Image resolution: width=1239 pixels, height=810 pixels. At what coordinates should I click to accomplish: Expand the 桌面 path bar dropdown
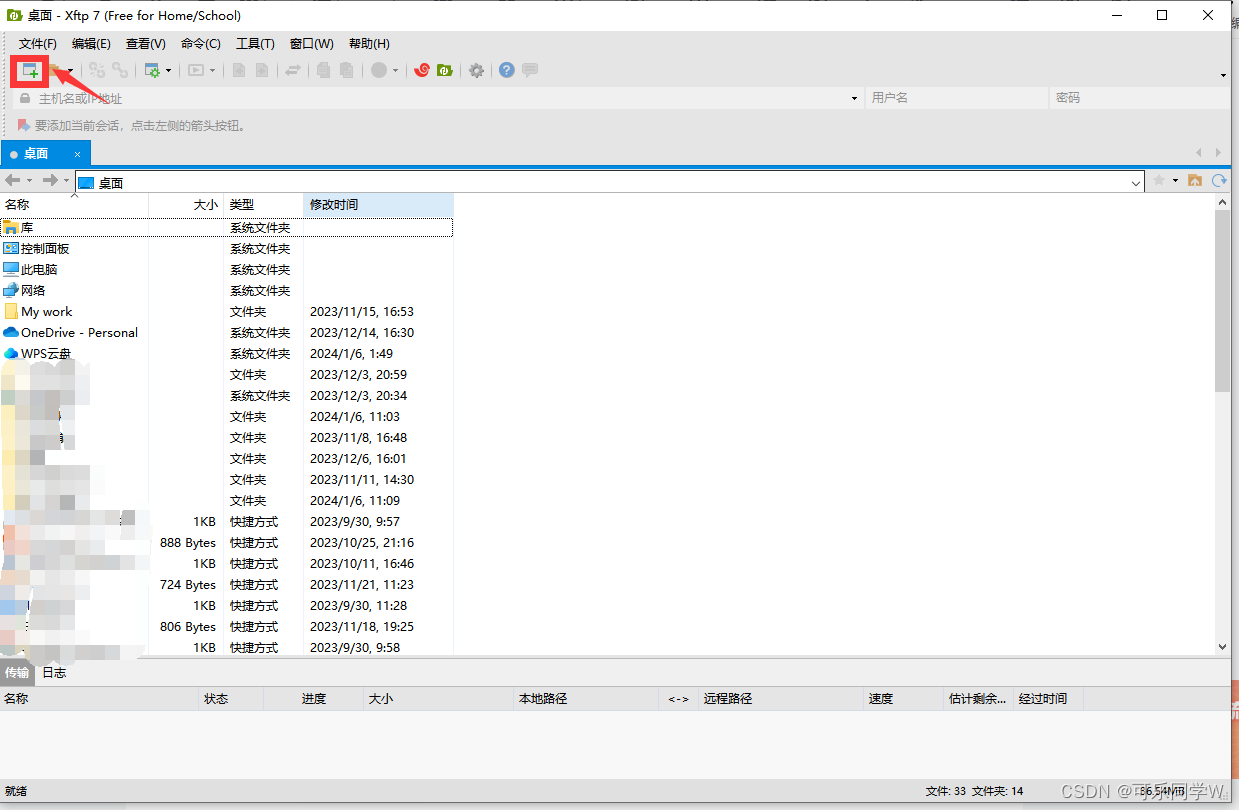(x=1135, y=183)
